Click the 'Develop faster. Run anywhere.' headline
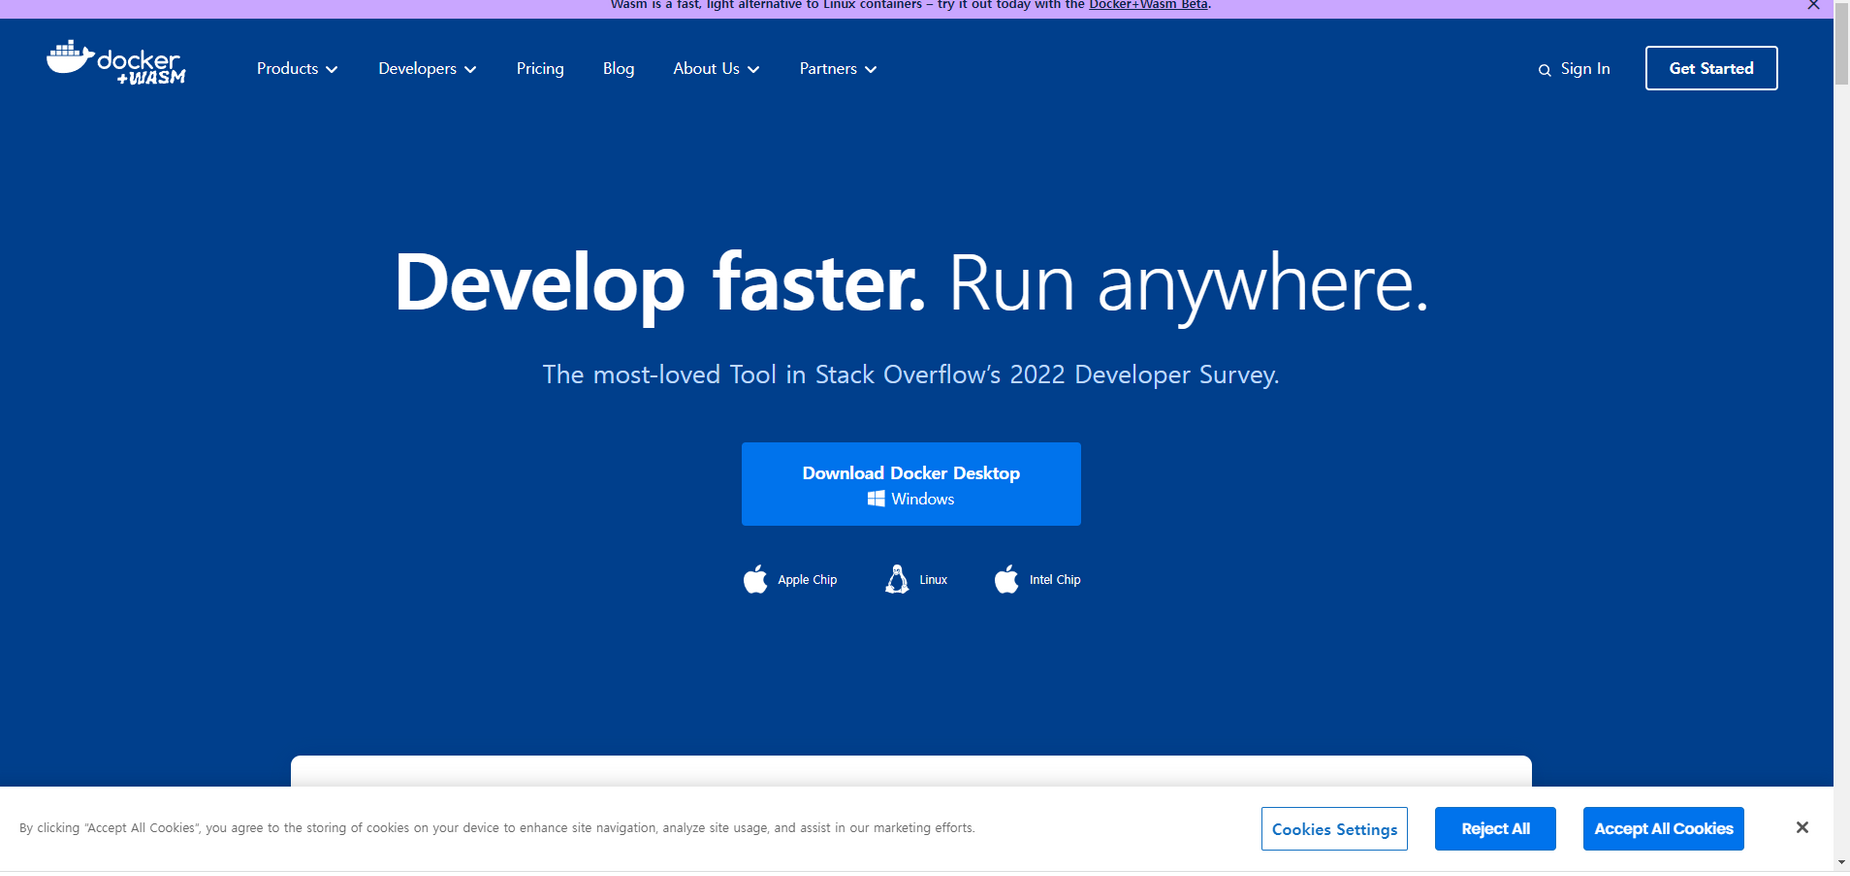 pos(911,284)
